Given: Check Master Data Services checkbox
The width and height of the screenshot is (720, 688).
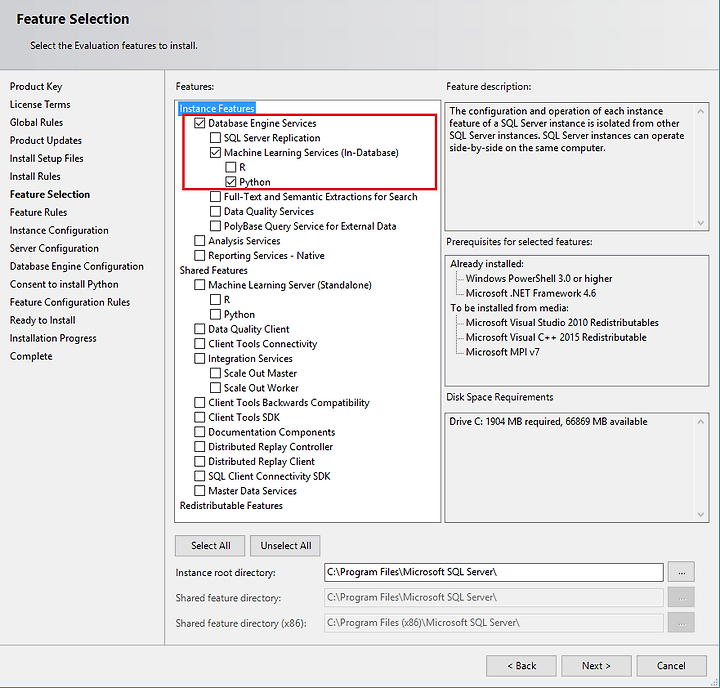Looking at the screenshot, I should coord(199,491).
